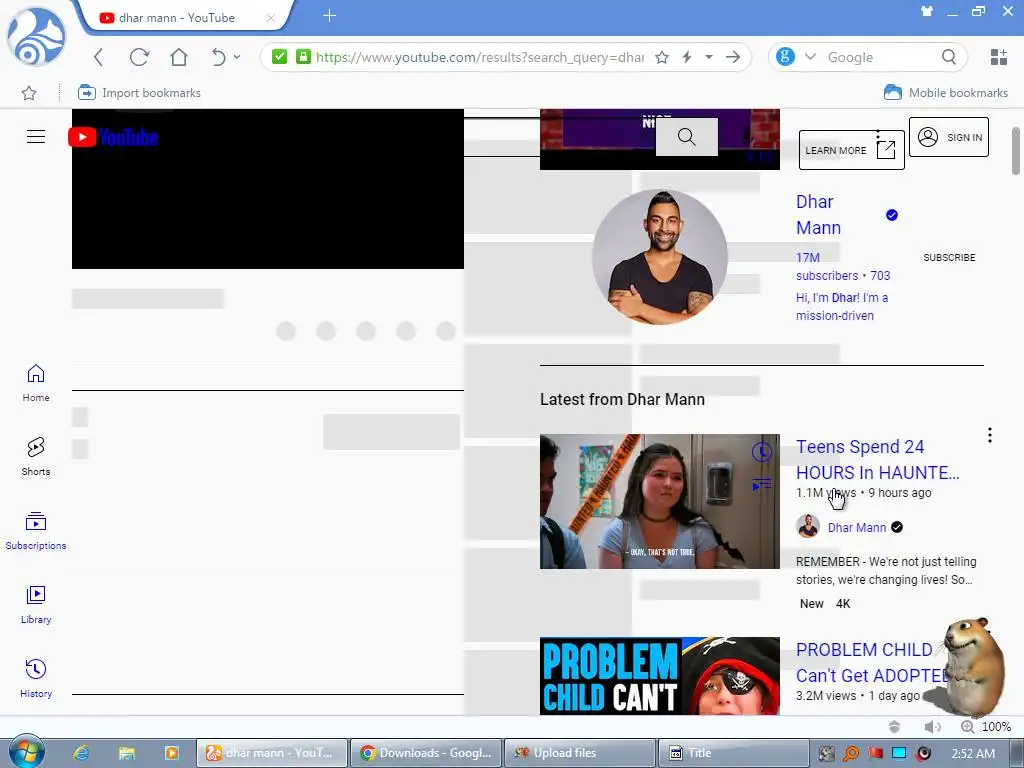The image size is (1024, 768).
Task: Open the browser home page icon
Action: 179,57
